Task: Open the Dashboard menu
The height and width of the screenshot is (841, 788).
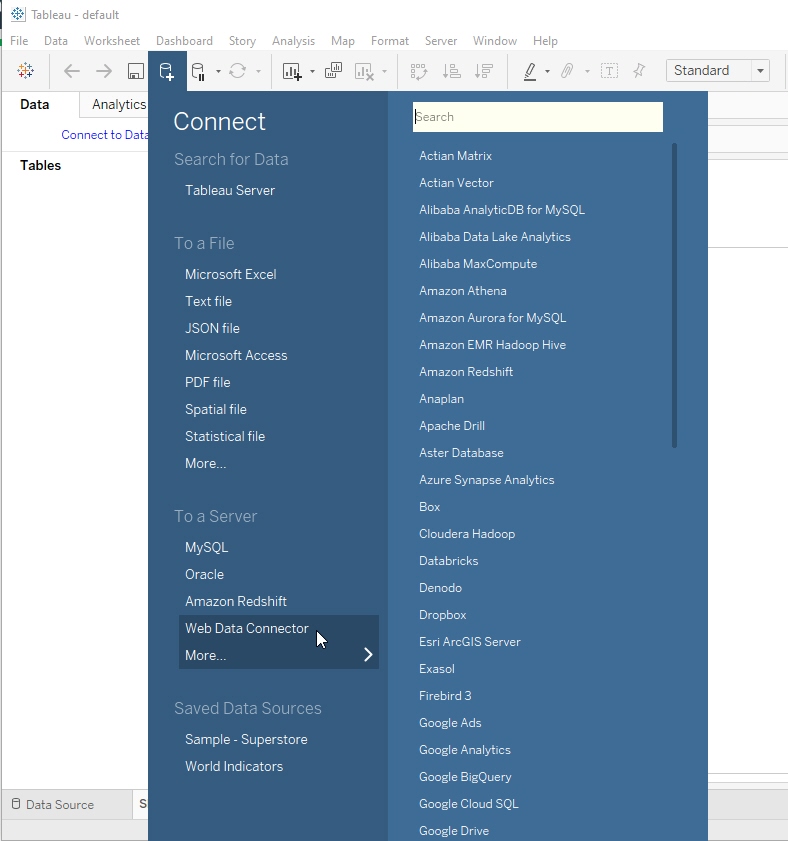Action: (x=185, y=41)
